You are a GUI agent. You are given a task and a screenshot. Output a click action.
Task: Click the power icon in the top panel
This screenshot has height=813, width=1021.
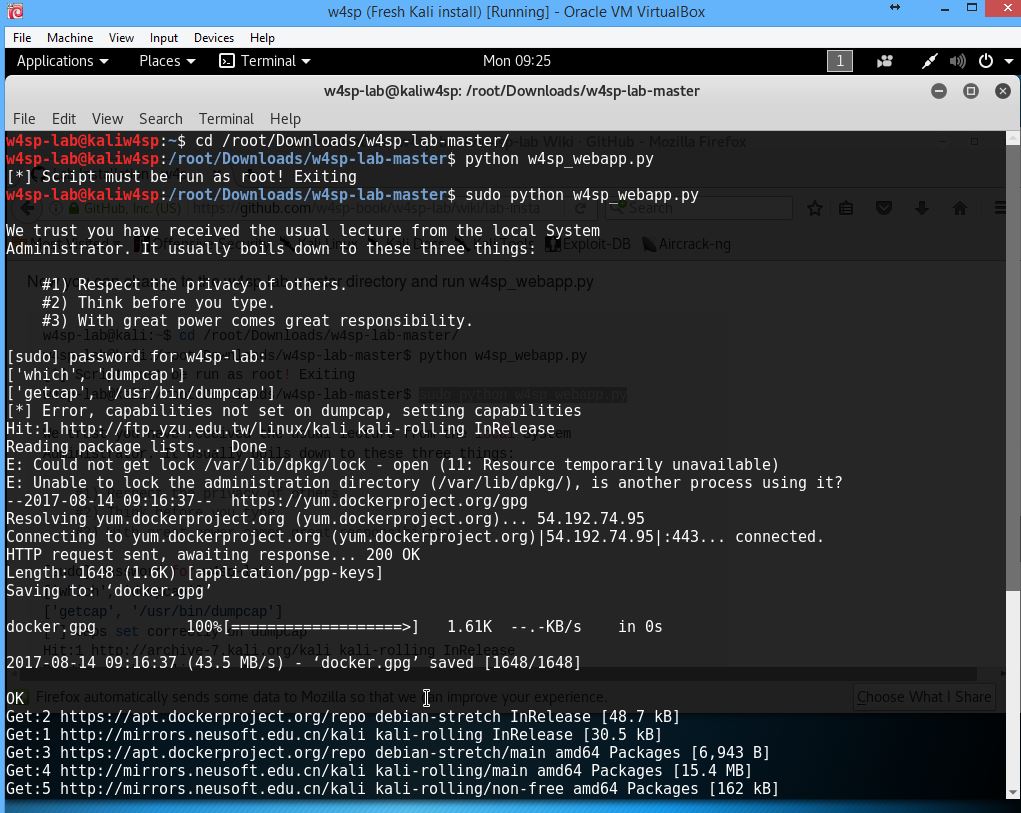coord(984,61)
